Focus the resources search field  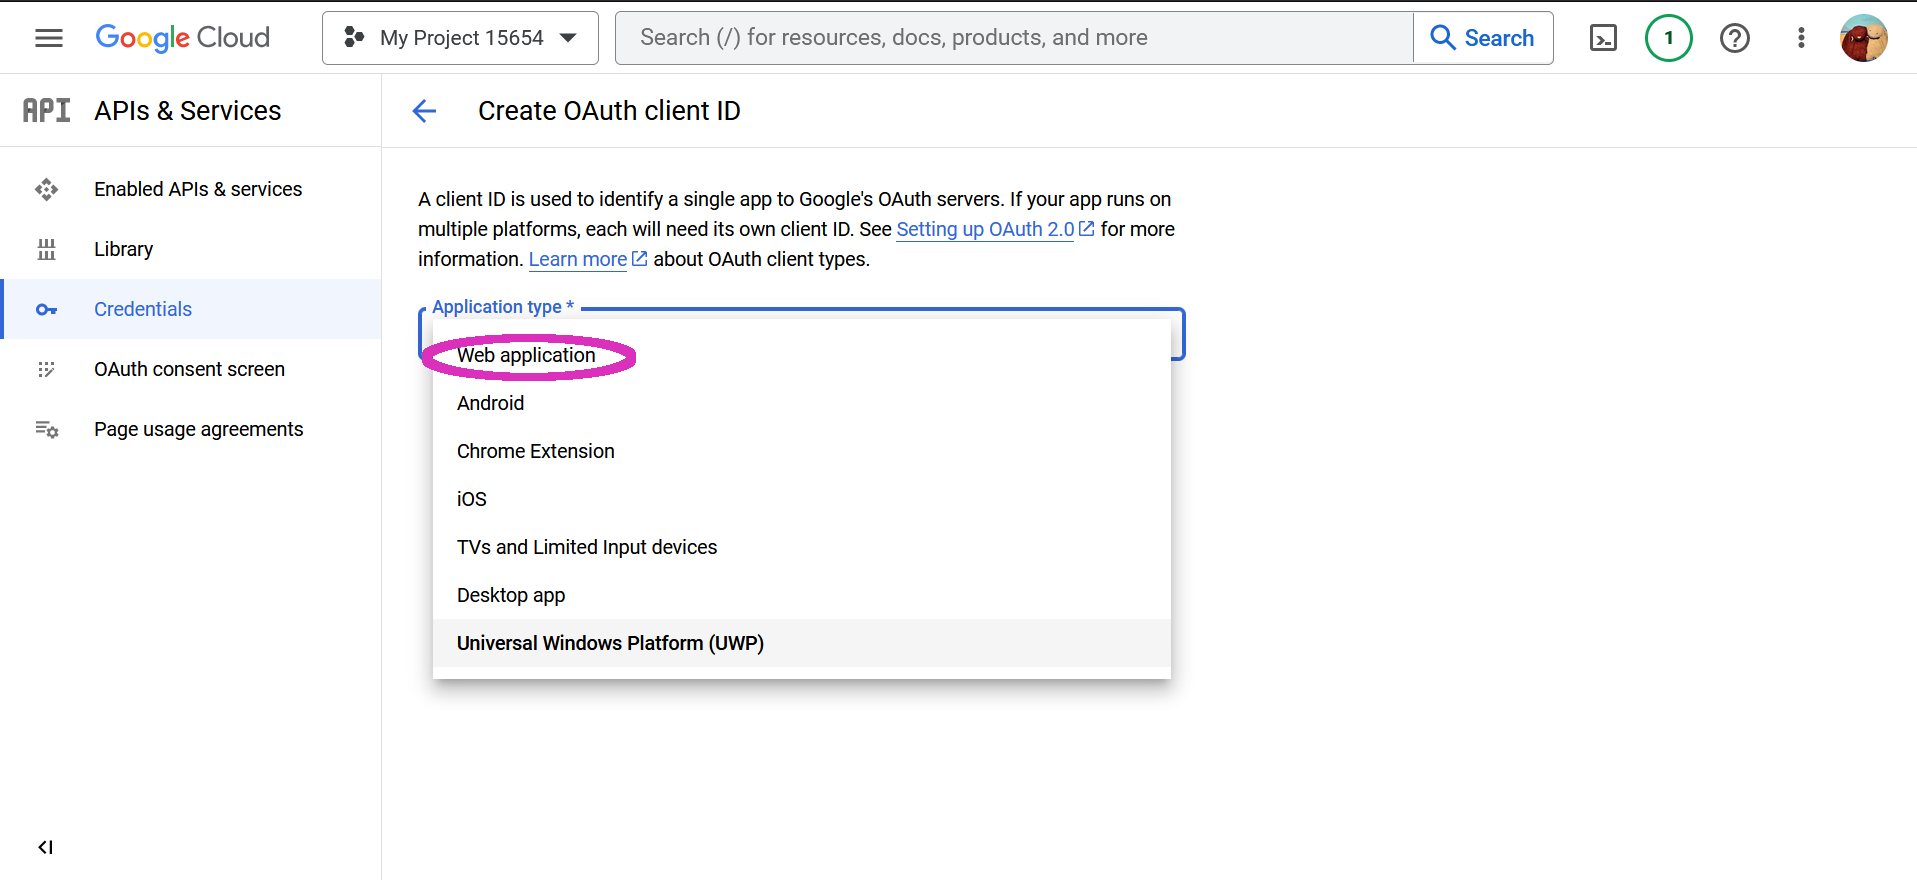(1014, 38)
